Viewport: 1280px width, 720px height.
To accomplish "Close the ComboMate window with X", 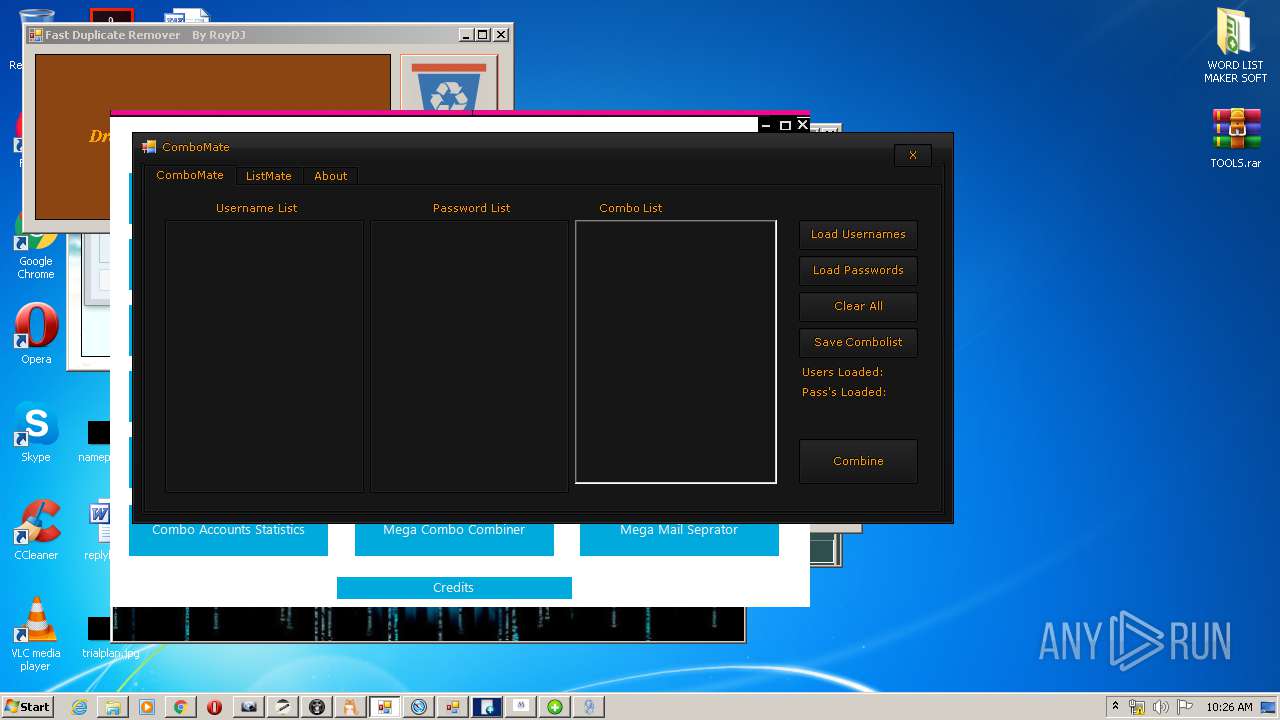I will coord(913,155).
